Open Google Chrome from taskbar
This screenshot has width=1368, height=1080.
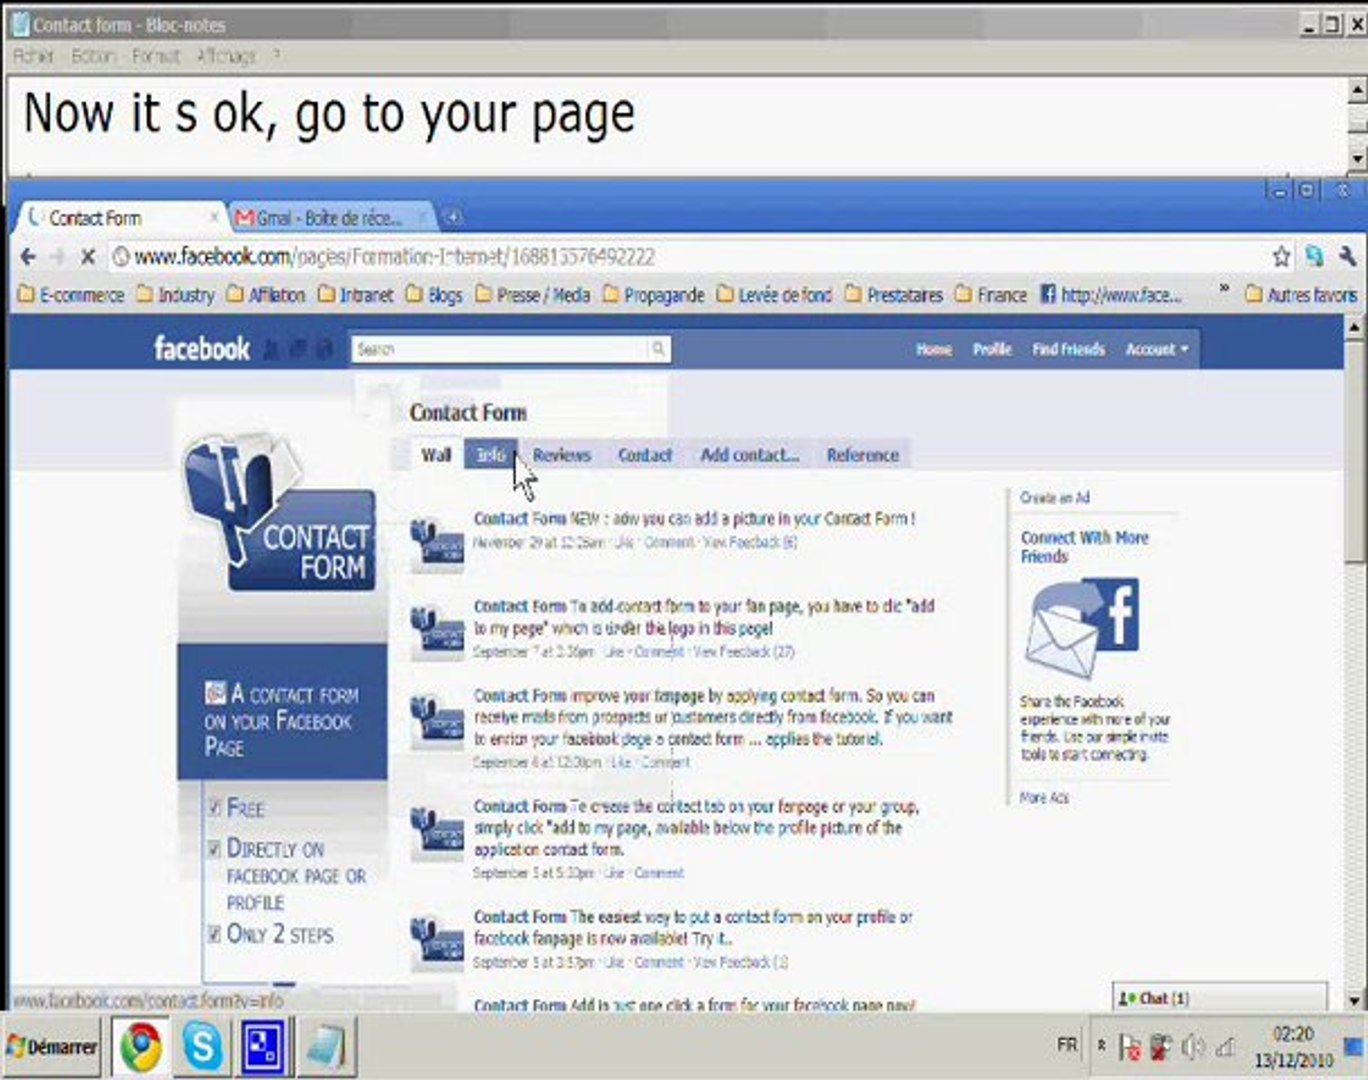click(141, 1047)
